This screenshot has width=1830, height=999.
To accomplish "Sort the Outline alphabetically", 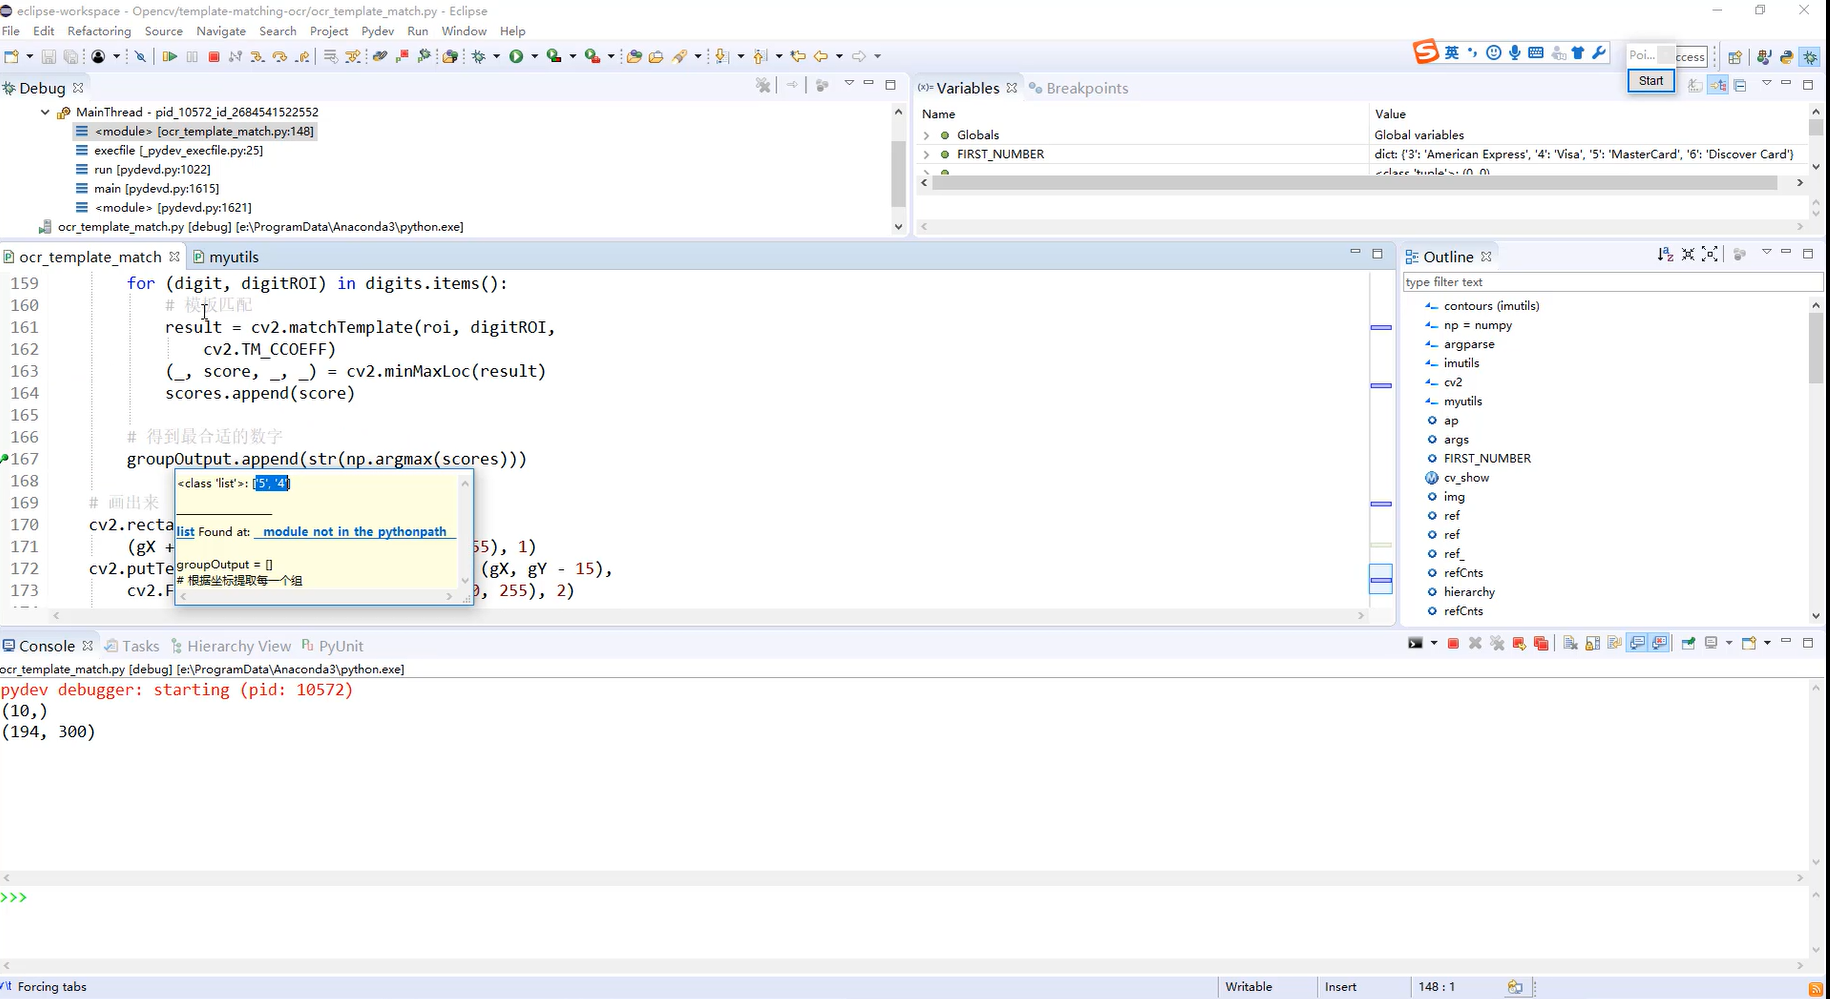I will pos(1665,254).
